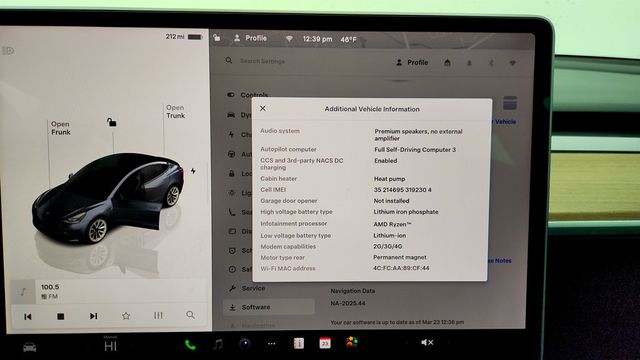The image size is (640, 360).
Task: Select the Charging bolt menu item
Action: coord(231,134)
